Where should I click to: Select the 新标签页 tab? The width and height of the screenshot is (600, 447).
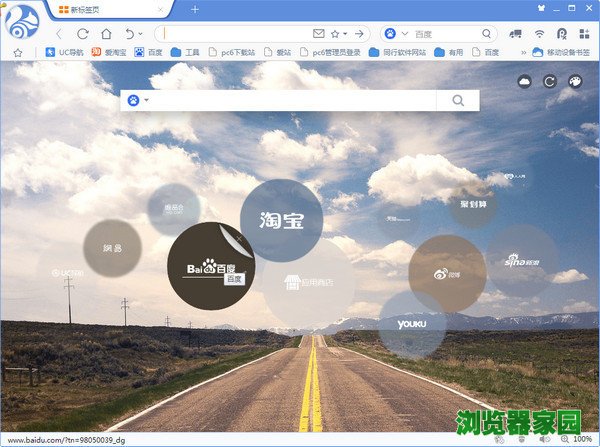tap(109, 10)
